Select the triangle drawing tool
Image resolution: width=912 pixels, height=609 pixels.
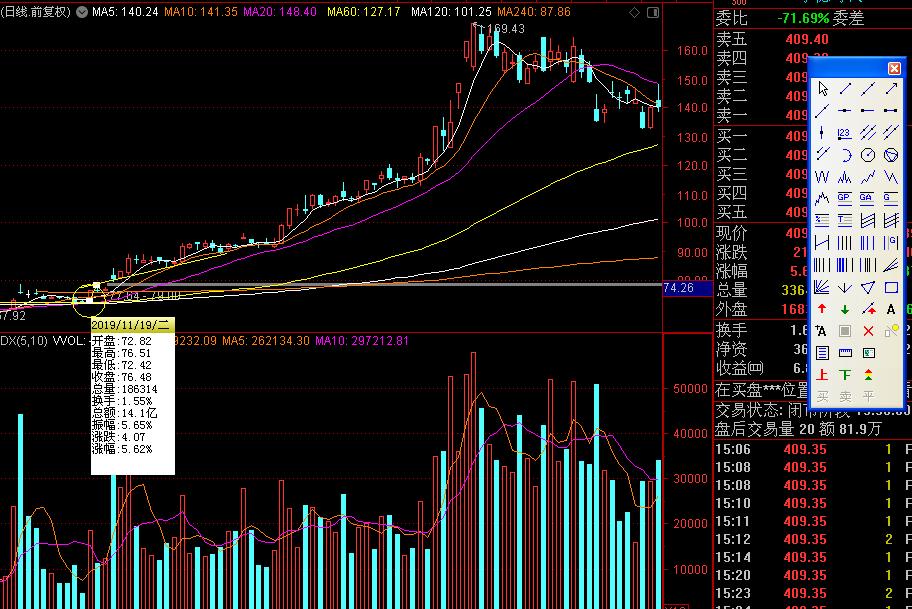click(868, 287)
